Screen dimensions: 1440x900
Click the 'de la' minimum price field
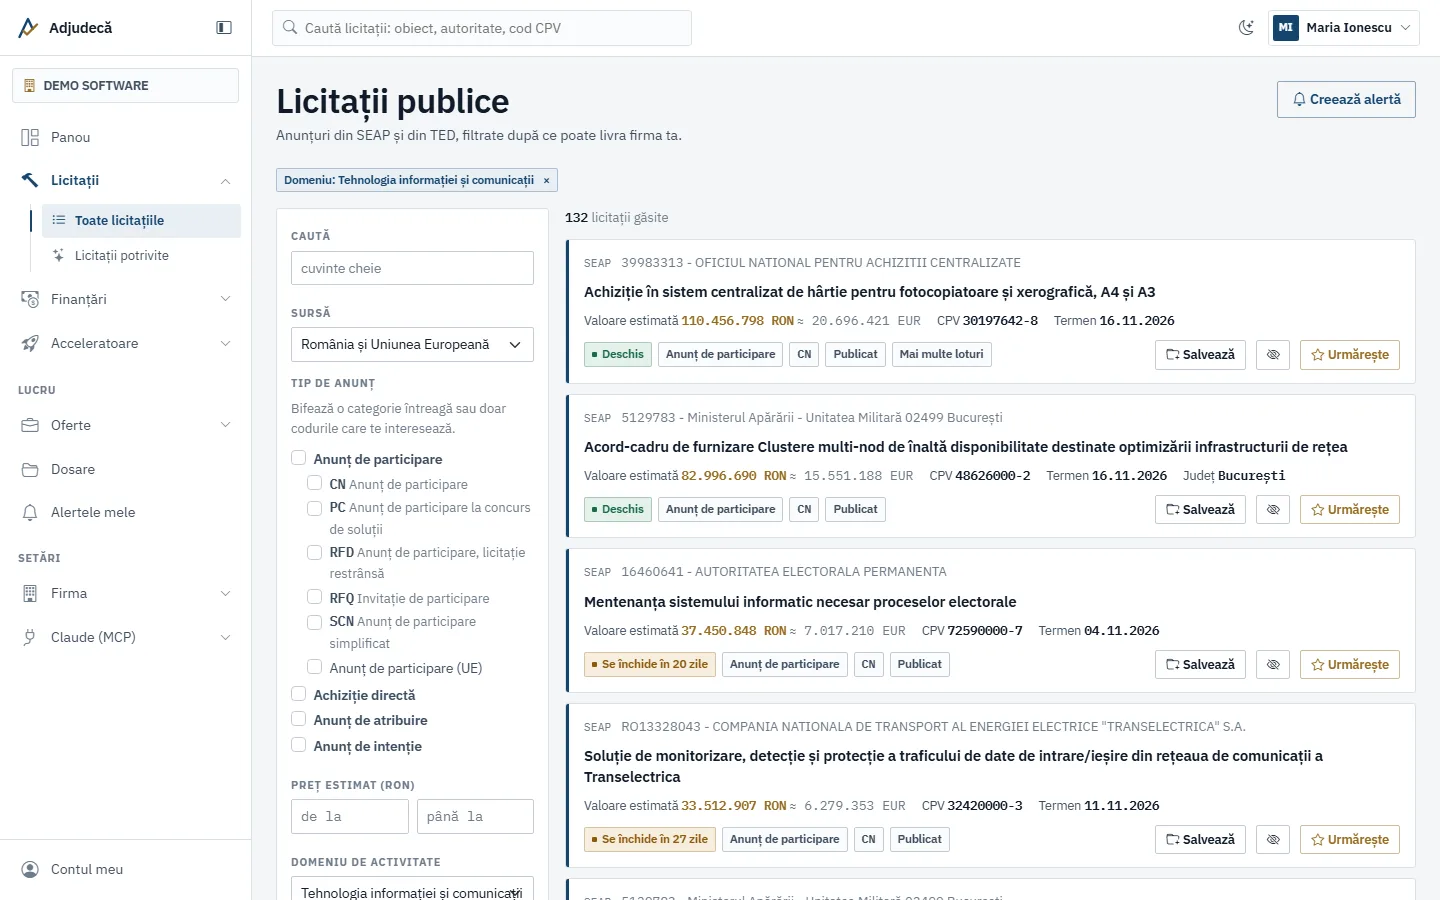[x=350, y=816]
